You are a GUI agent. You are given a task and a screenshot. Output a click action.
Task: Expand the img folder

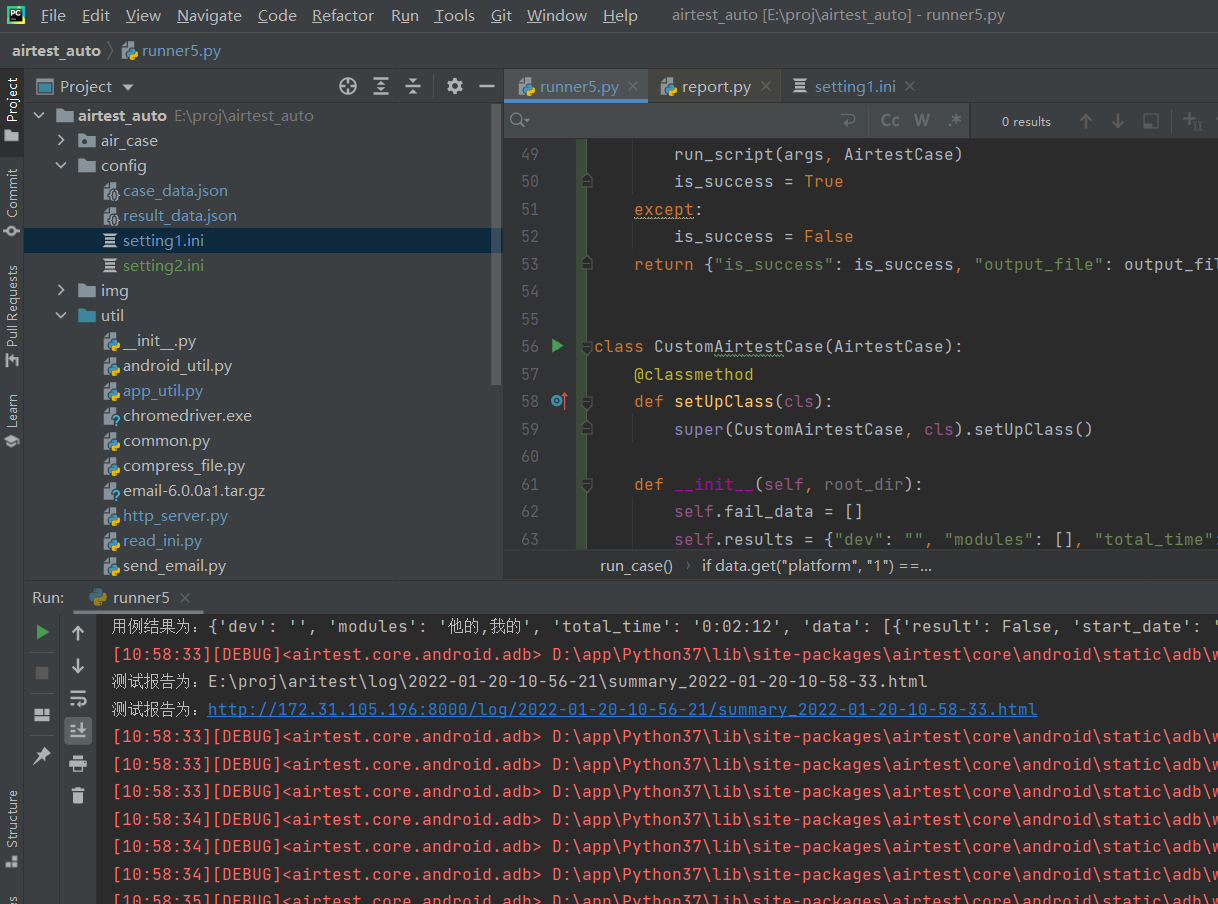[x=61, y=291]
